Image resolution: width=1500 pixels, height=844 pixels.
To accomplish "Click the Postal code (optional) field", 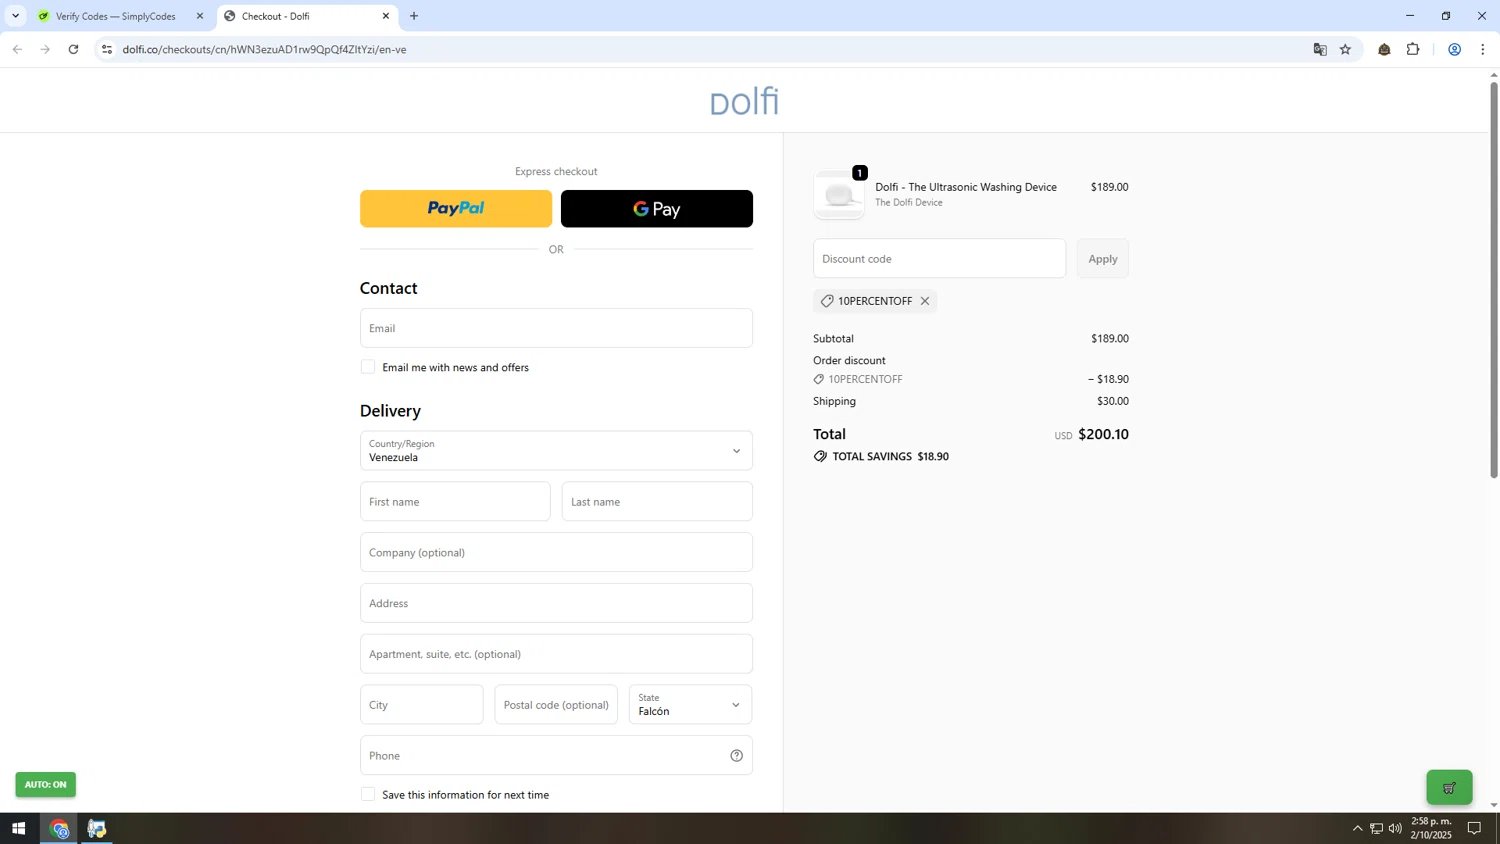I will [556, 705].
